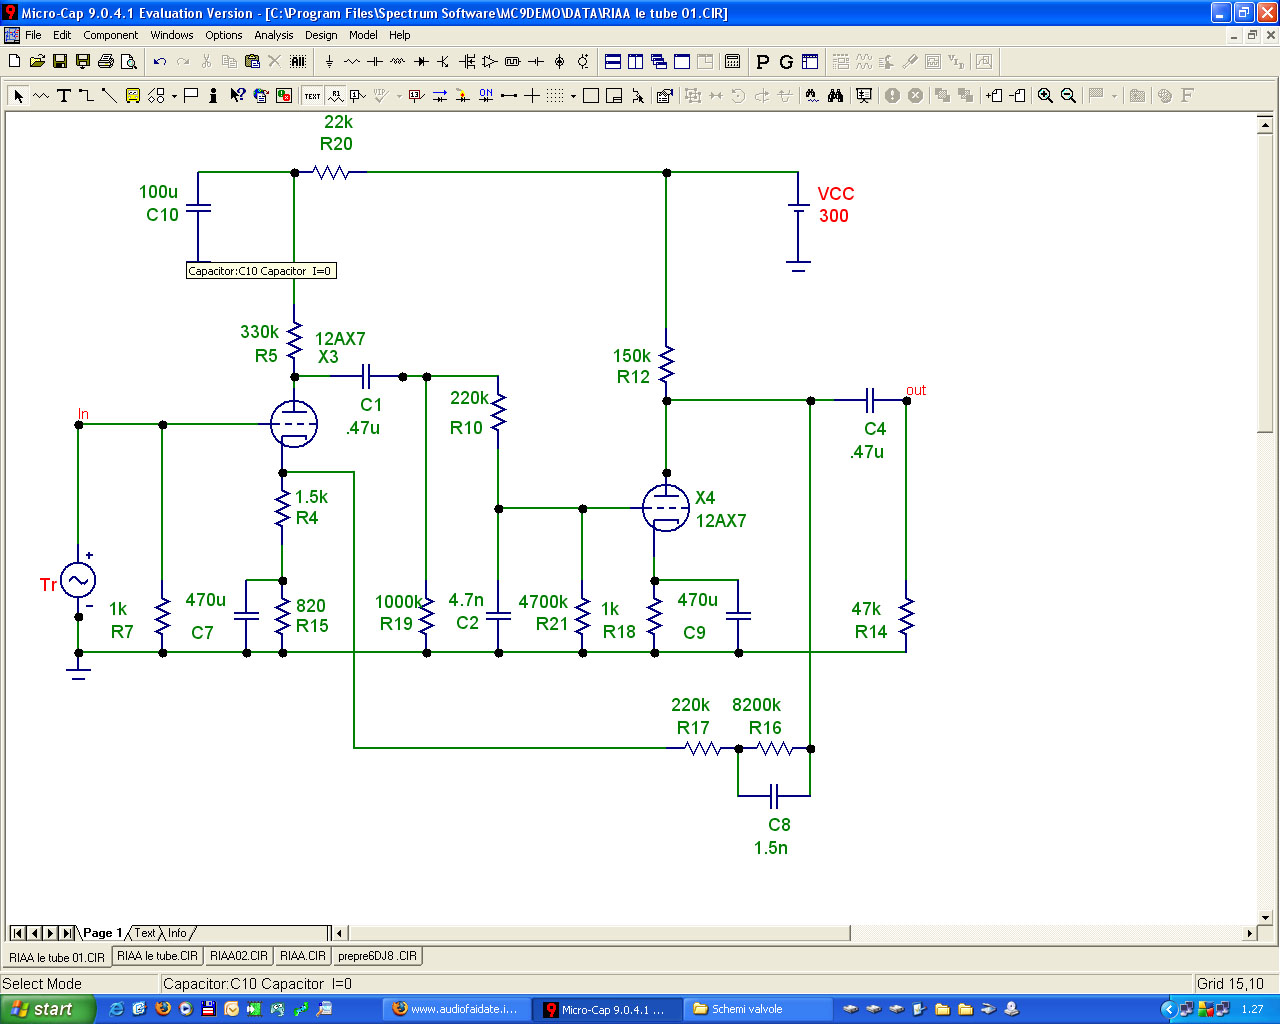Open the Analysis menu
1280x1024 pixels.
point(274,35)
